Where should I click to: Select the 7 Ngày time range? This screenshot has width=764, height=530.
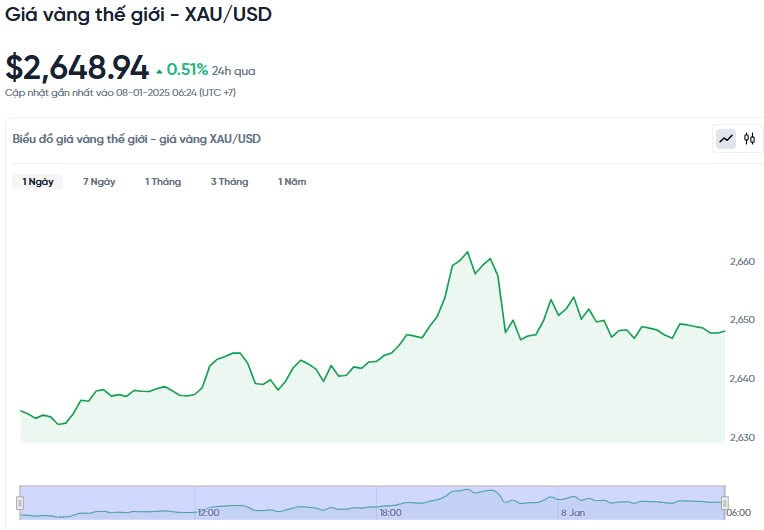coord(99,182)
